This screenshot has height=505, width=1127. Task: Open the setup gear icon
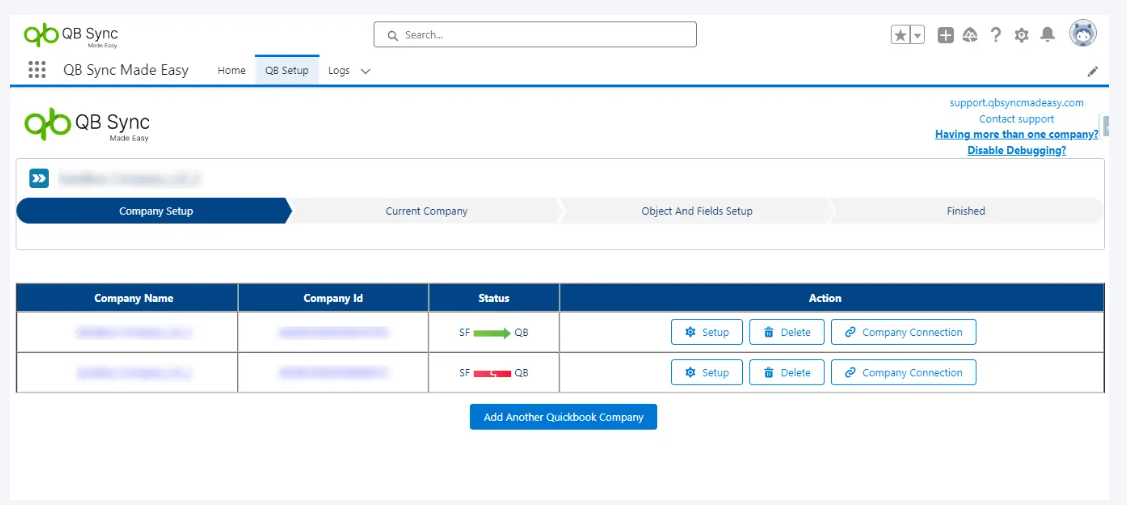click(x=1021, y=35)
